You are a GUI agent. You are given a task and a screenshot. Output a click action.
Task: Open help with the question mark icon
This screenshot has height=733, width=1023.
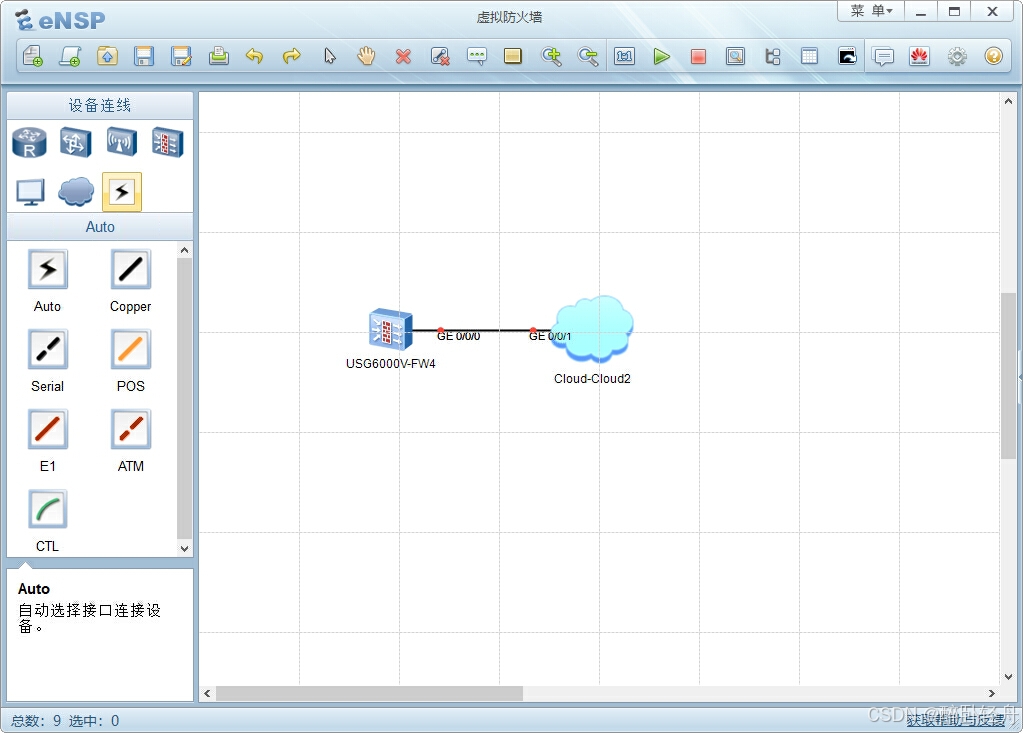point(994,56)
